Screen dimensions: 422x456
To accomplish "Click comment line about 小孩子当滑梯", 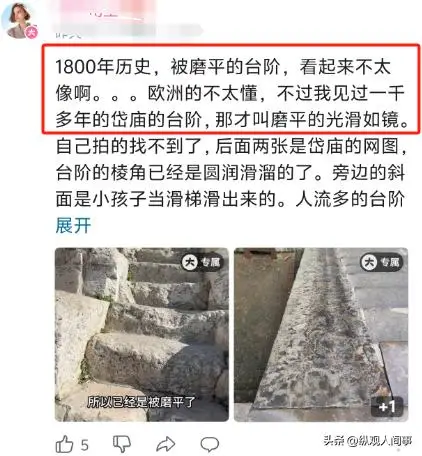I will 230,200.
